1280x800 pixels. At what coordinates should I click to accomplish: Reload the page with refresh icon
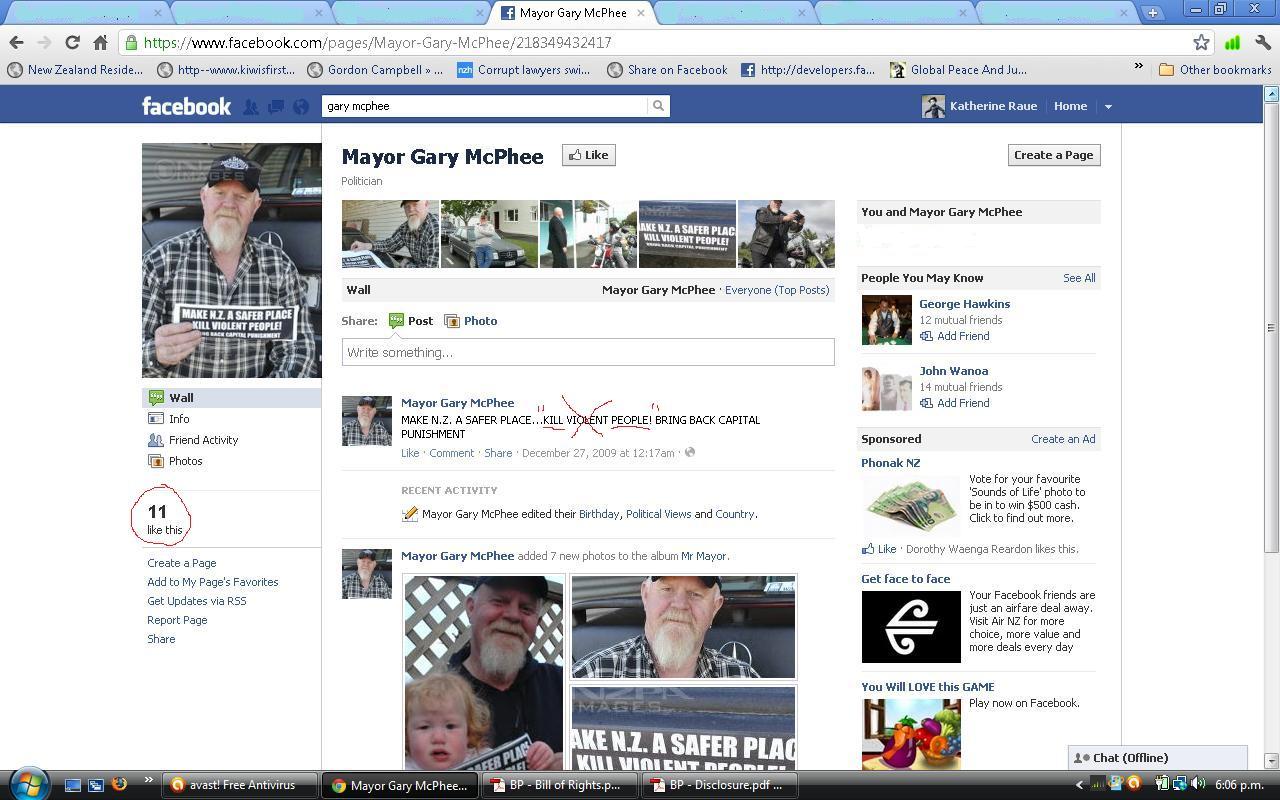[72, 42]
